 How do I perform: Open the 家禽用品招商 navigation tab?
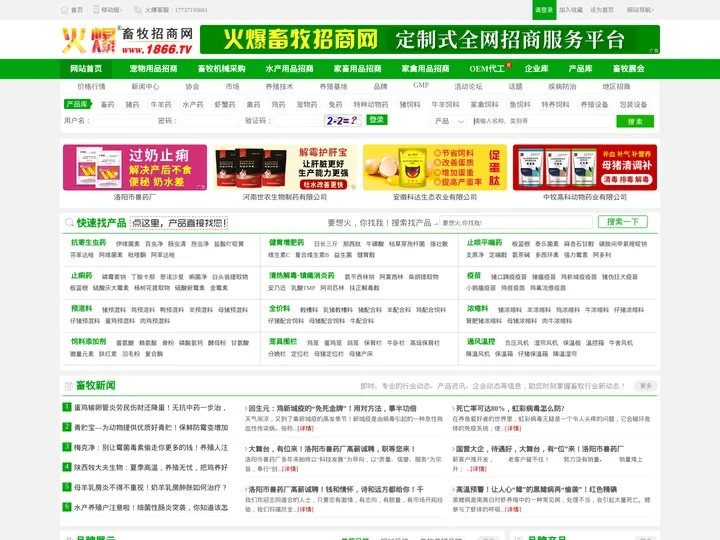coord(425,69)
